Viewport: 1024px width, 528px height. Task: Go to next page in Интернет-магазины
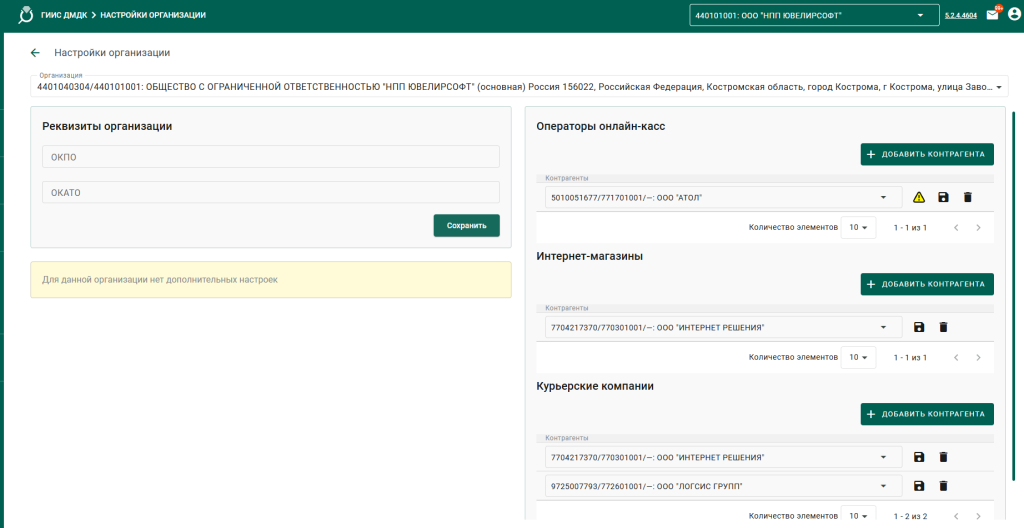pyautogui.click(x=978, y=357)
